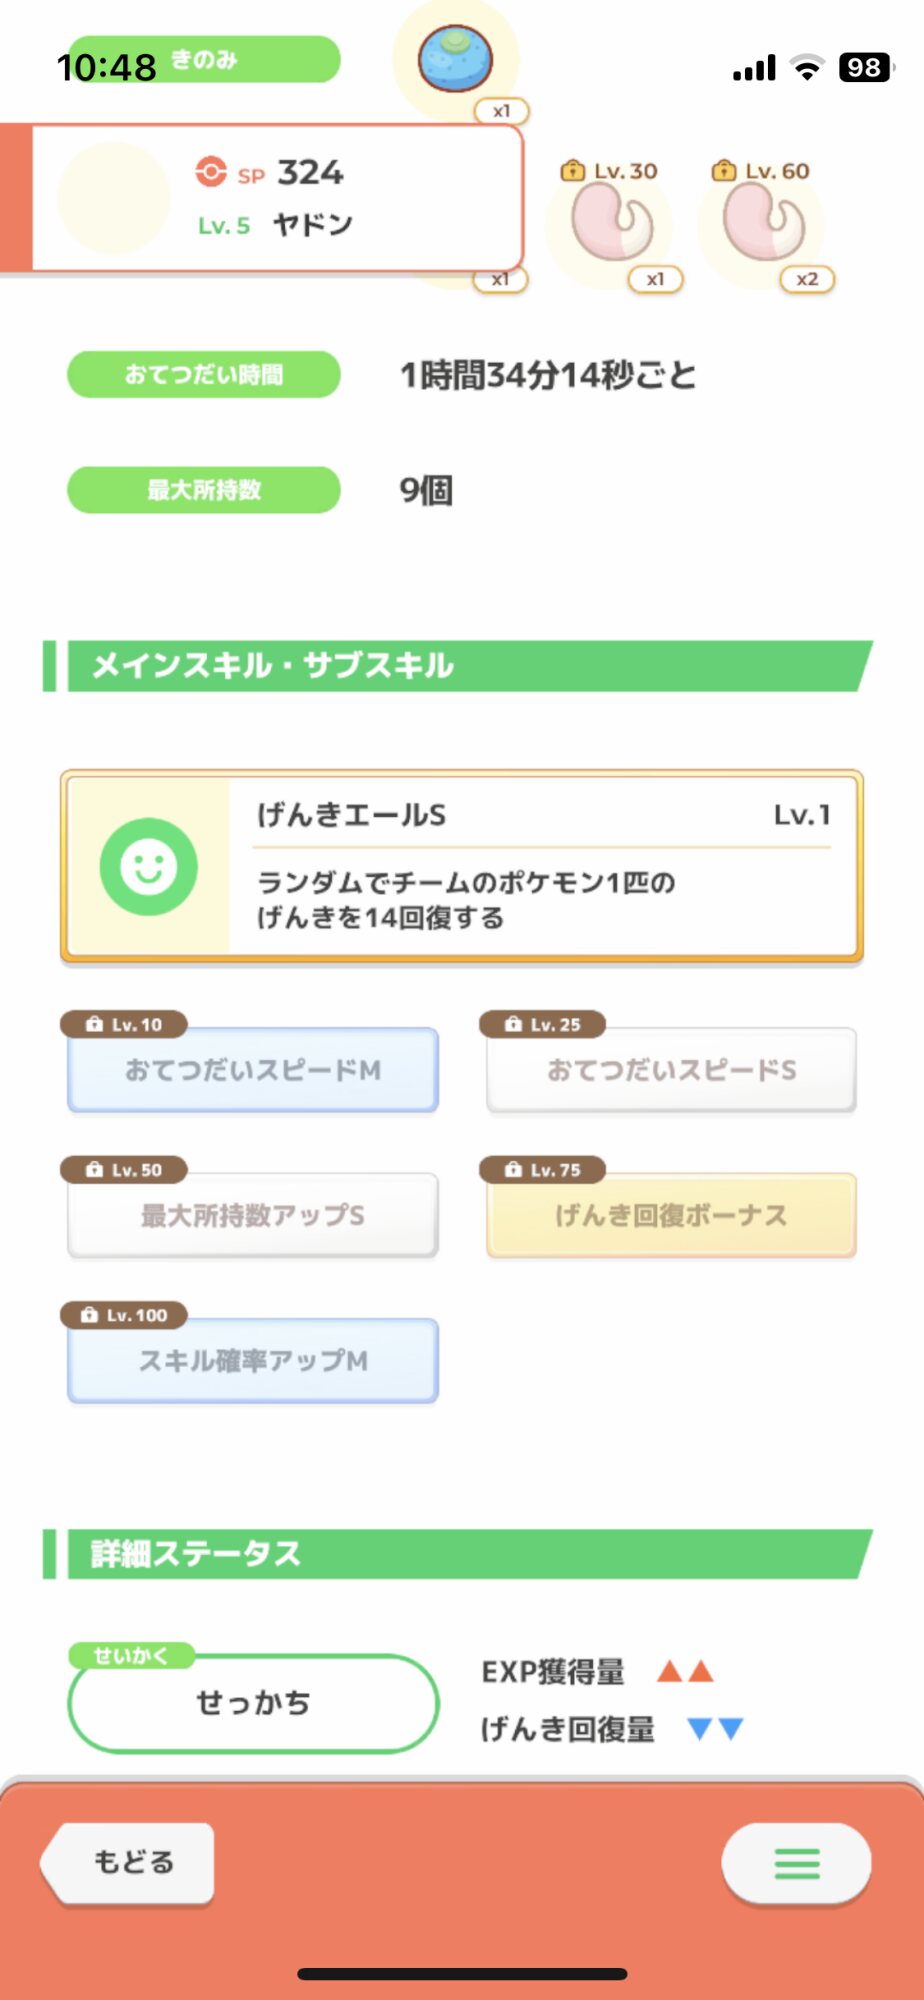Tap the blue げんき回復量 down arrows

pyautogui.click(x=715, y=1728)
